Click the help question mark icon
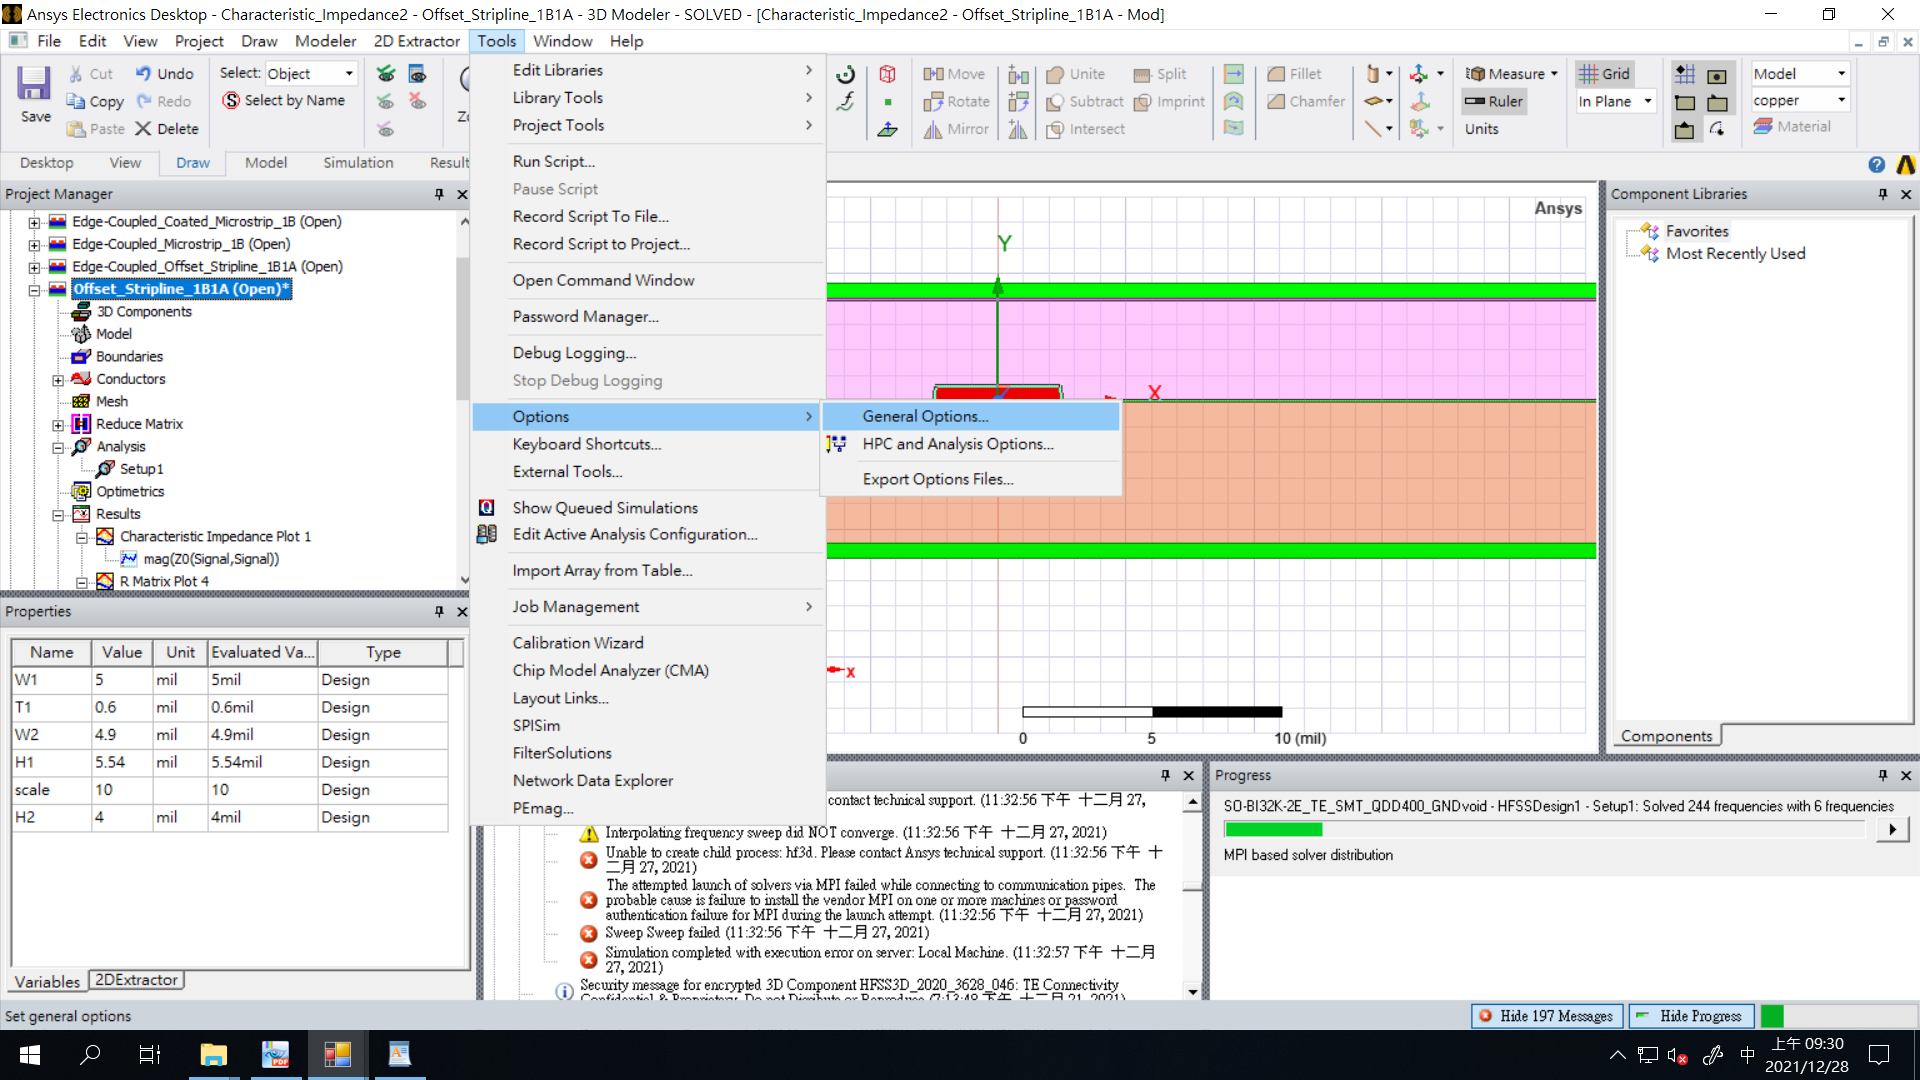 point(1876,164)
